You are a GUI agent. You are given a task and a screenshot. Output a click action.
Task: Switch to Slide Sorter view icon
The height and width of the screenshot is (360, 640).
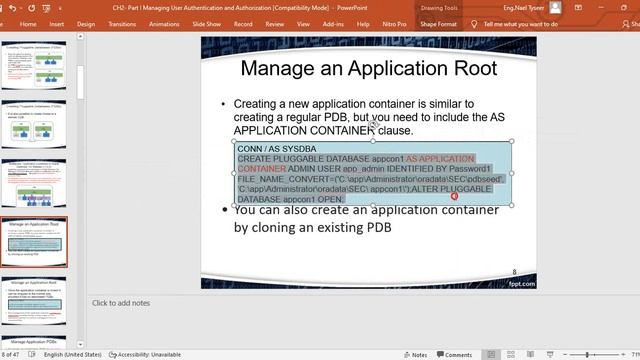pos(511,354)
